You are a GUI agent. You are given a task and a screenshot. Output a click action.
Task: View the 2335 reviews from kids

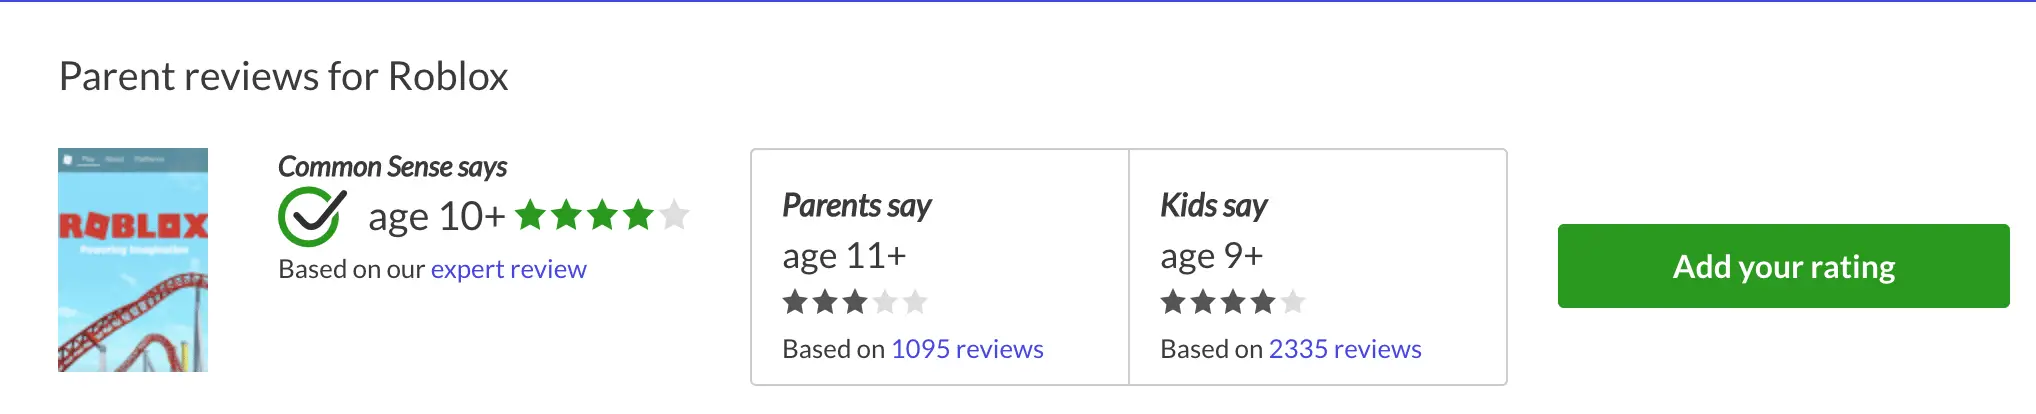1345,349
